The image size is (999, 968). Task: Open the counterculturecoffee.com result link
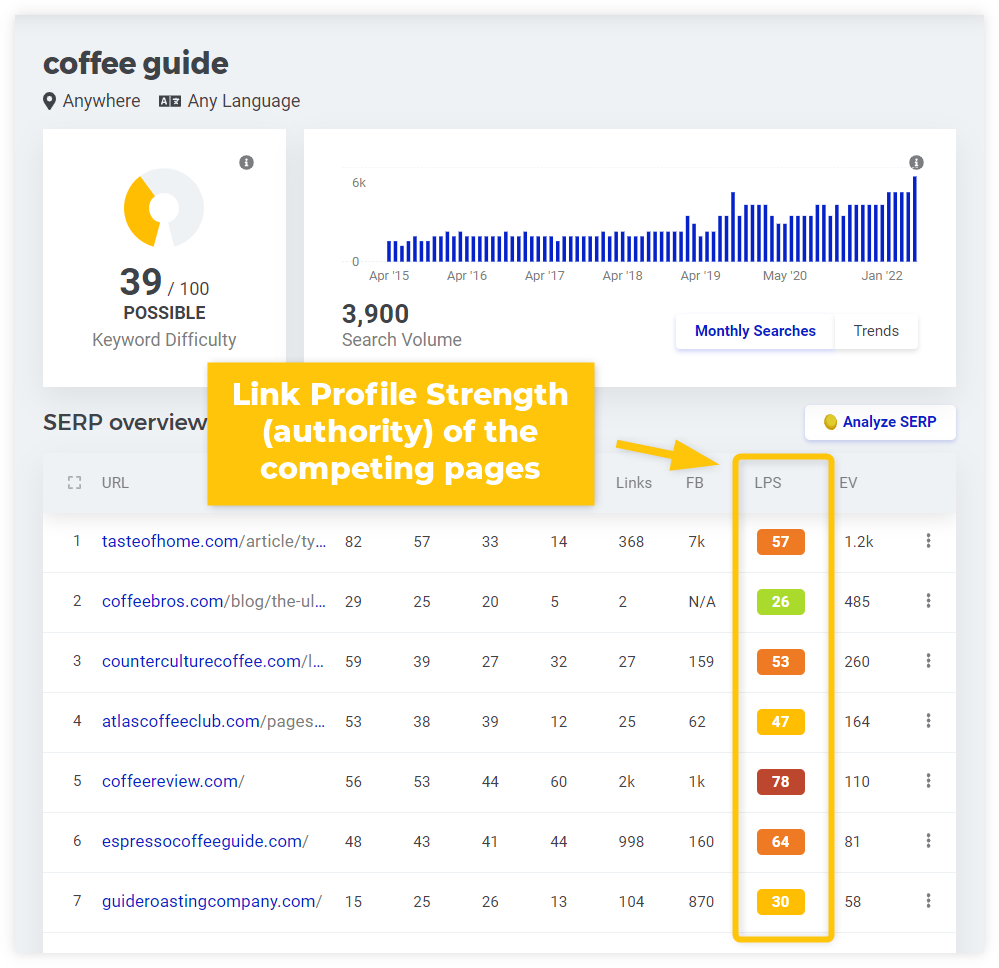tap(213, 661)
